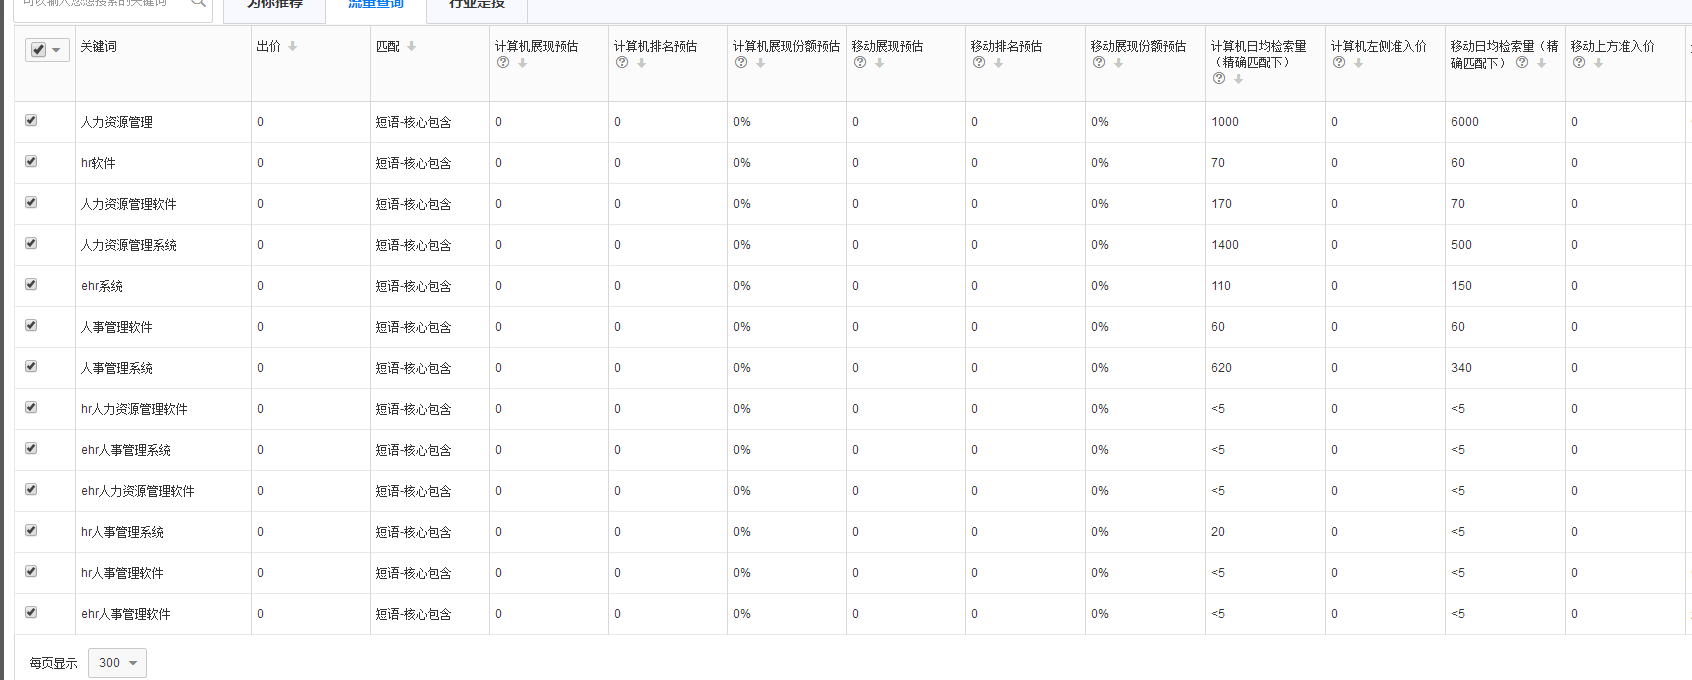This screenshot has height=680, width=1692.
Task: Sort table by 出价 arrow icon
Action: [292, 46]
